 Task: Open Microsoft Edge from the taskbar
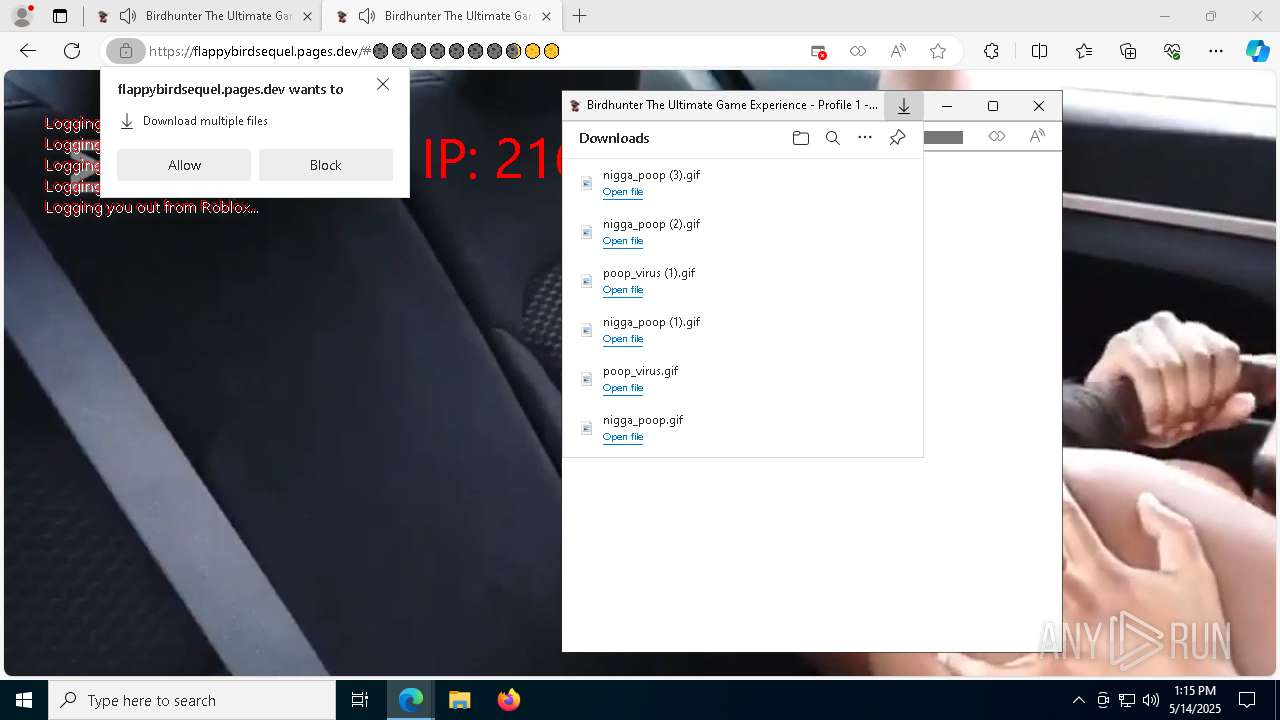pos(411,700)
